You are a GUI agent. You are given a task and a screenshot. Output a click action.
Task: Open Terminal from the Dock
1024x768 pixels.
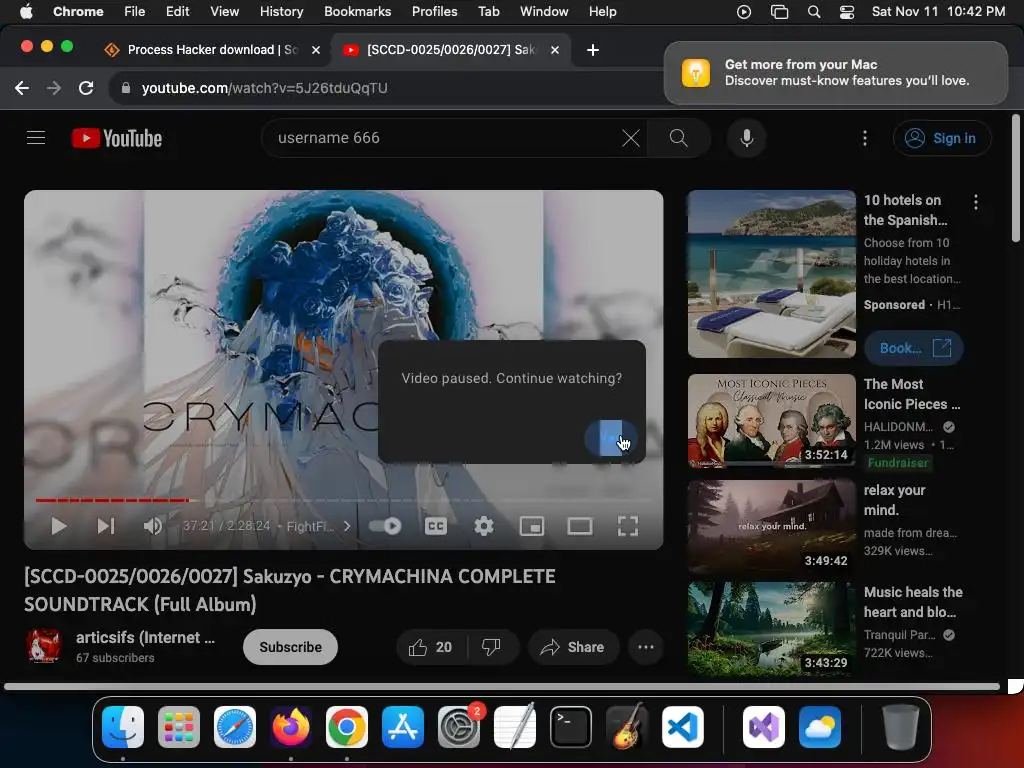pos(571,727)
